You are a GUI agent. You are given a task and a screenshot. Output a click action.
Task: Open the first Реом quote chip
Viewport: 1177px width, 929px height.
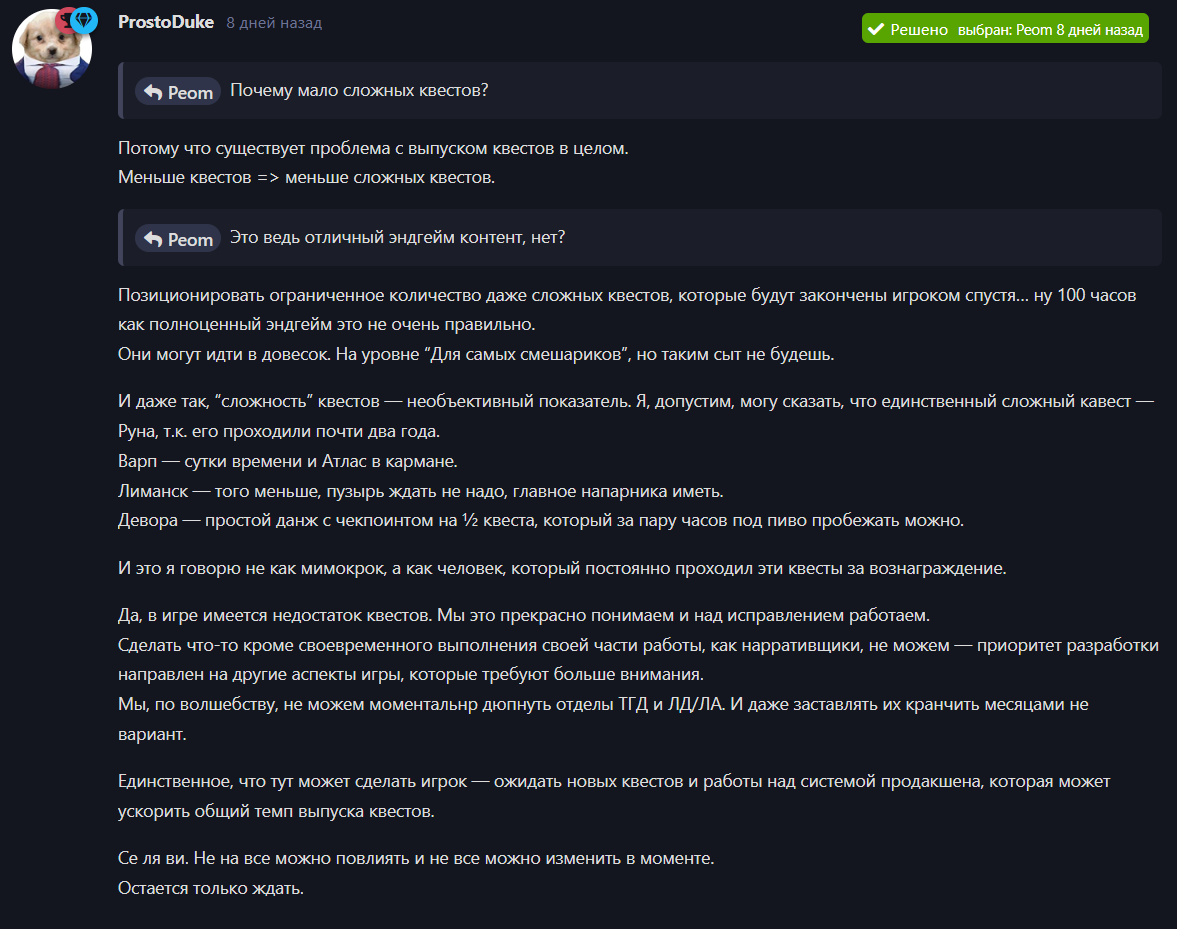point(178,92)
